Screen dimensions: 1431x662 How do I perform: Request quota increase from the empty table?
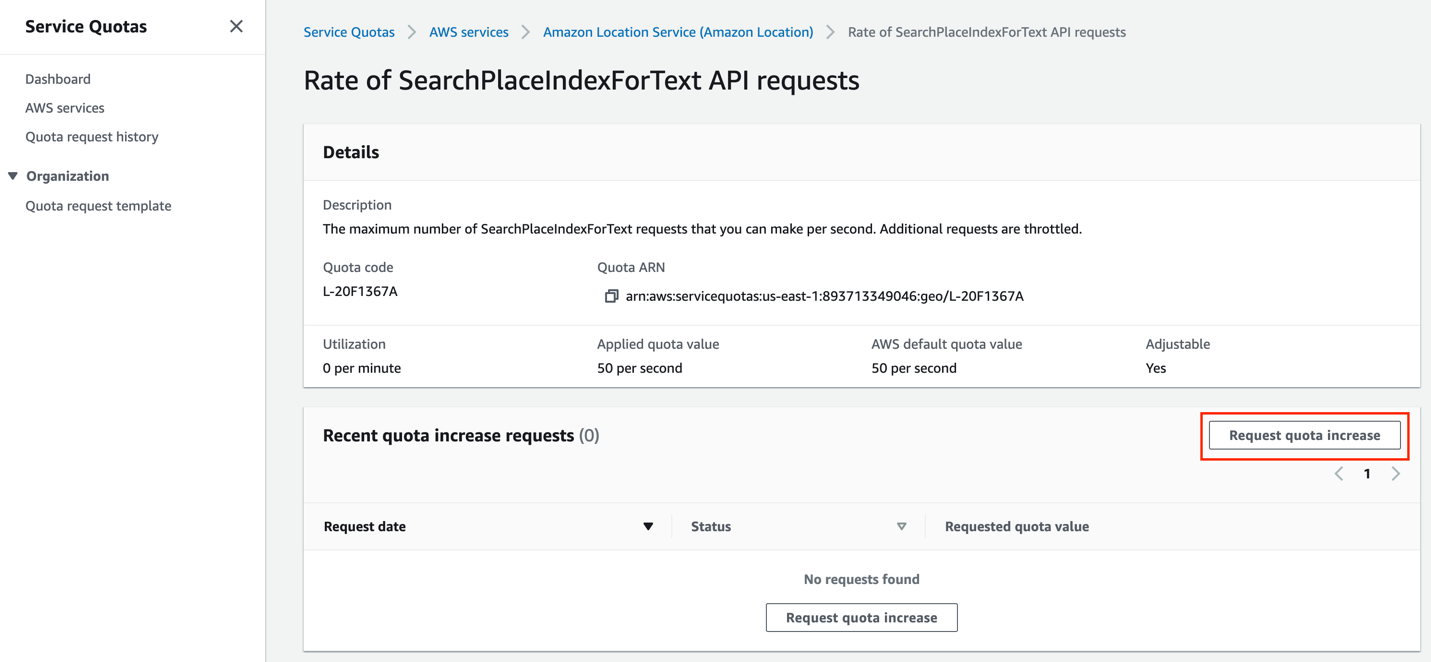861,617
